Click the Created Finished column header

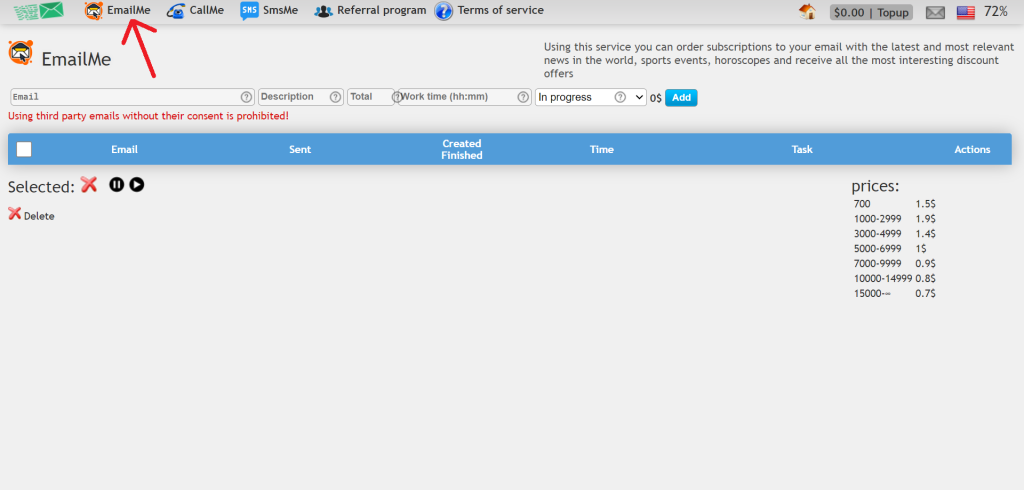pos(462,150)
